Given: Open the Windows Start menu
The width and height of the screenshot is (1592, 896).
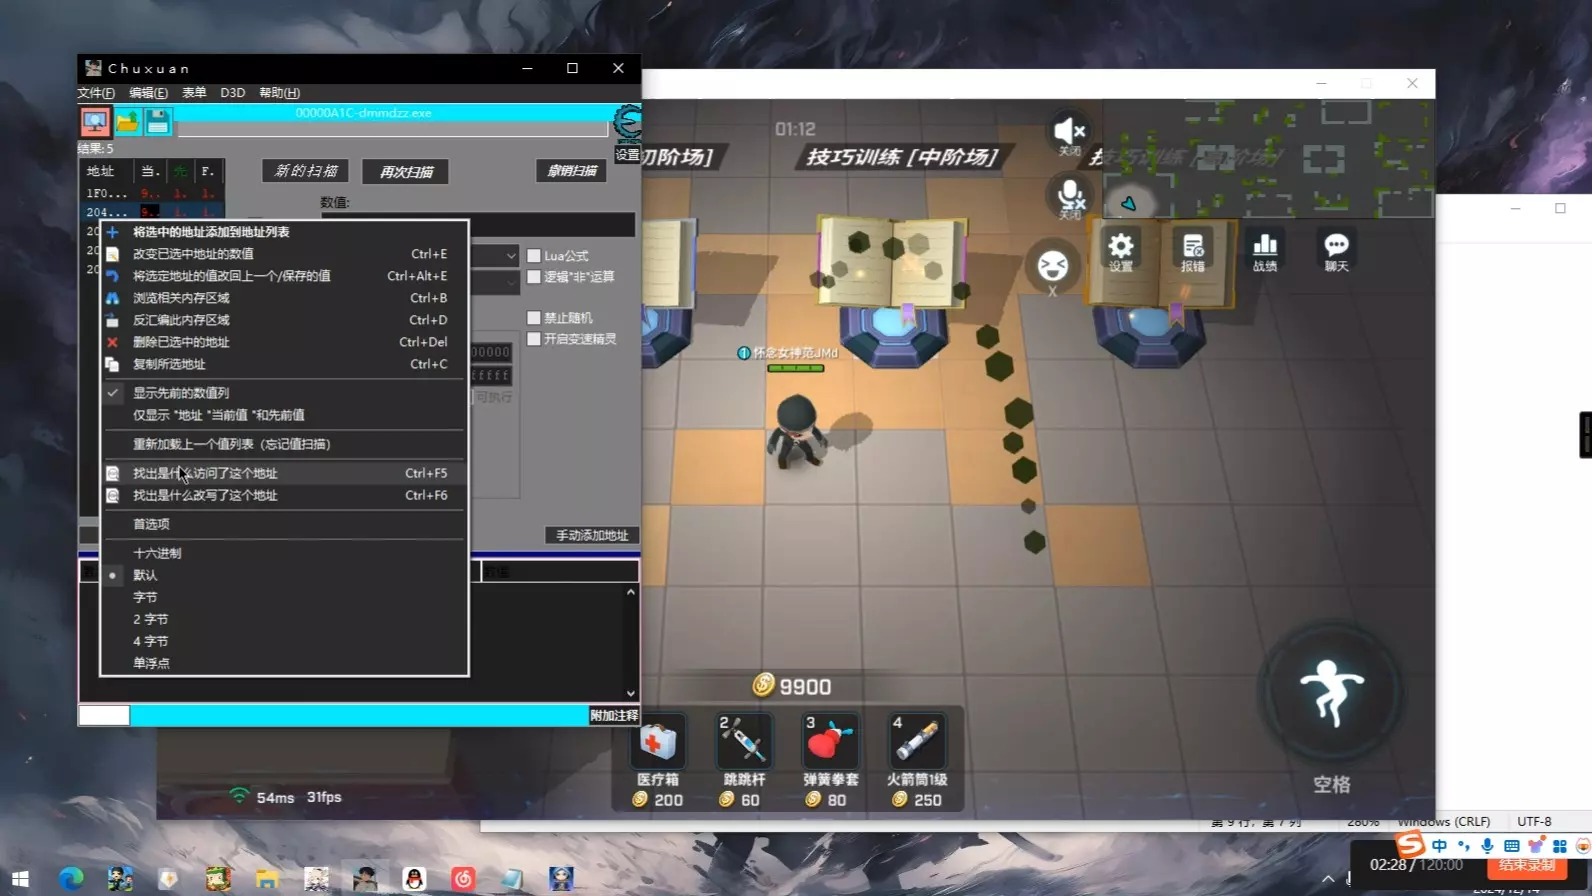Looking at the screenshot, I should point(20,879).
